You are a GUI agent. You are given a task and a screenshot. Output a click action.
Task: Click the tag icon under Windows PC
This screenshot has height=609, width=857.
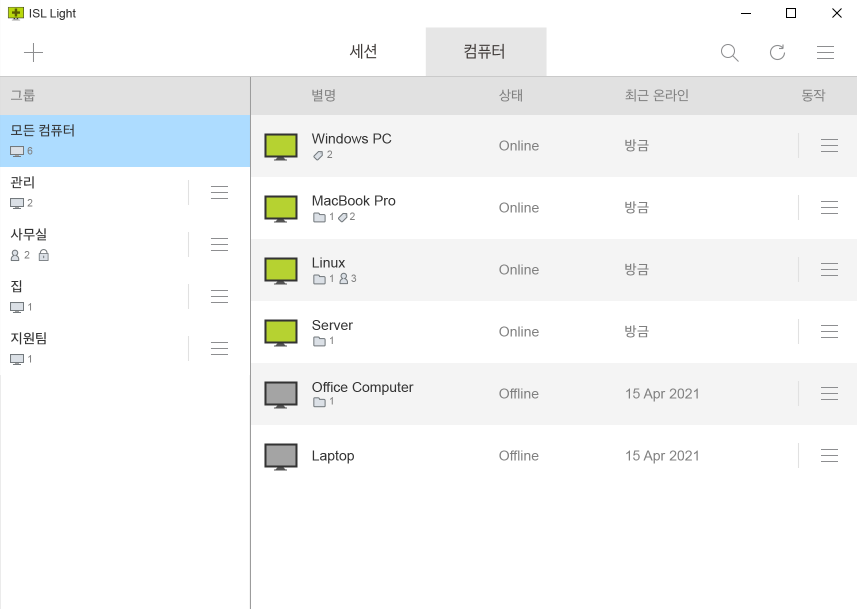pos(318,155)
